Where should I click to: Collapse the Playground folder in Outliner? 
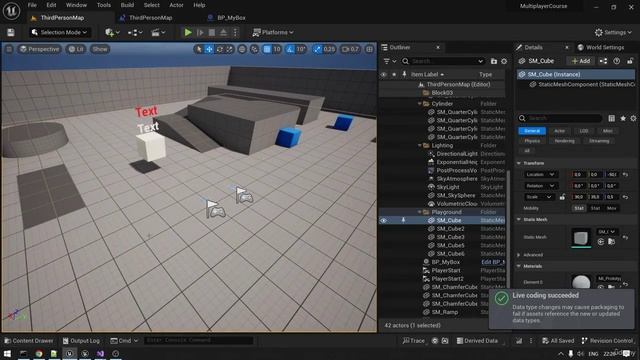(x=420, y=212)
